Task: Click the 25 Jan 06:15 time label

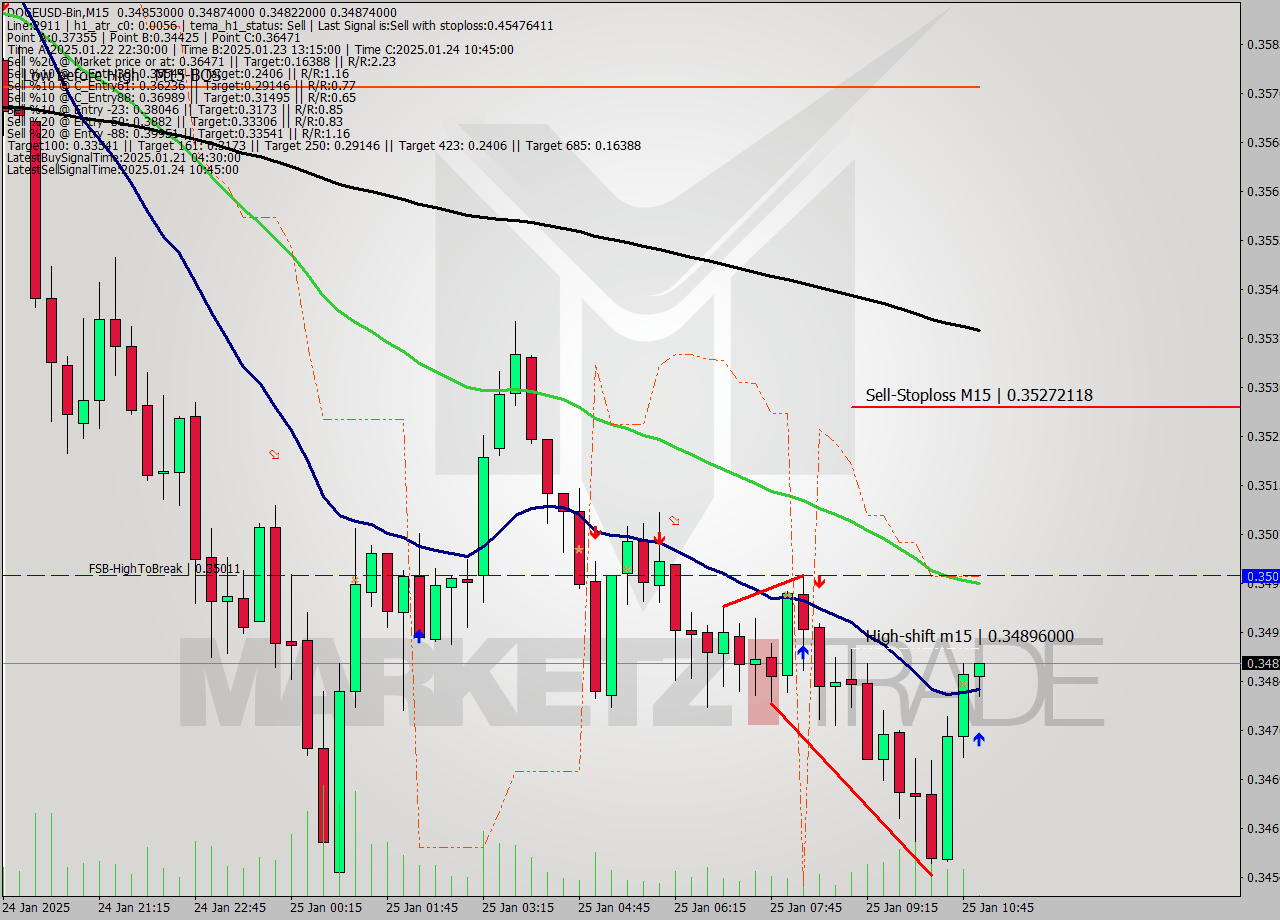Action: pyautogui.click(x=710, y=908)
